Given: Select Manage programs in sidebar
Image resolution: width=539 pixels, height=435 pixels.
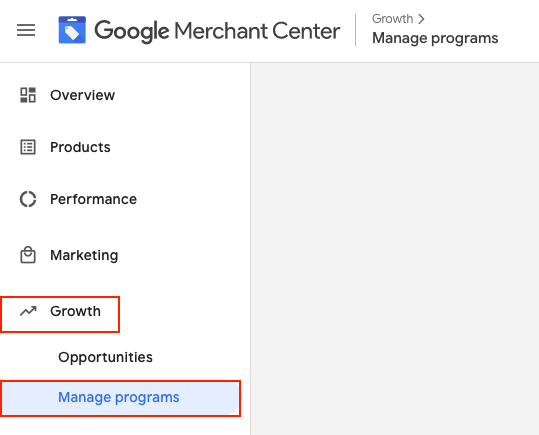Looking at the screenshot, I should 120,398.
